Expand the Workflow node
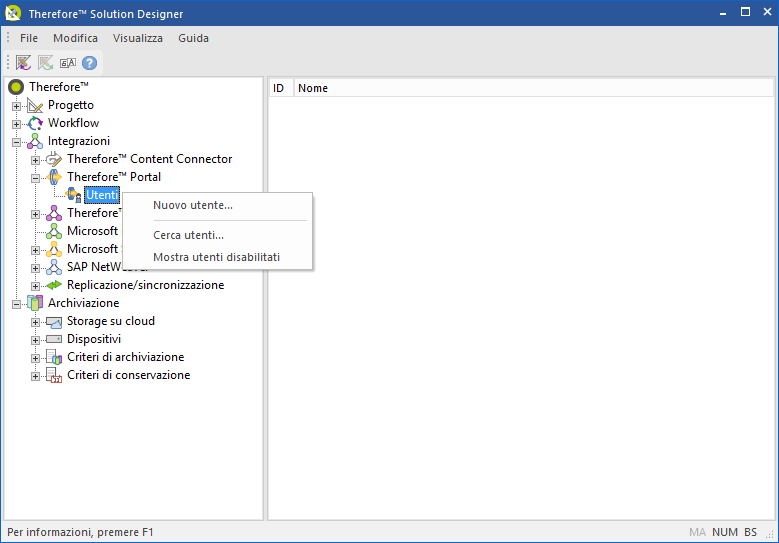 click(16, 124)
